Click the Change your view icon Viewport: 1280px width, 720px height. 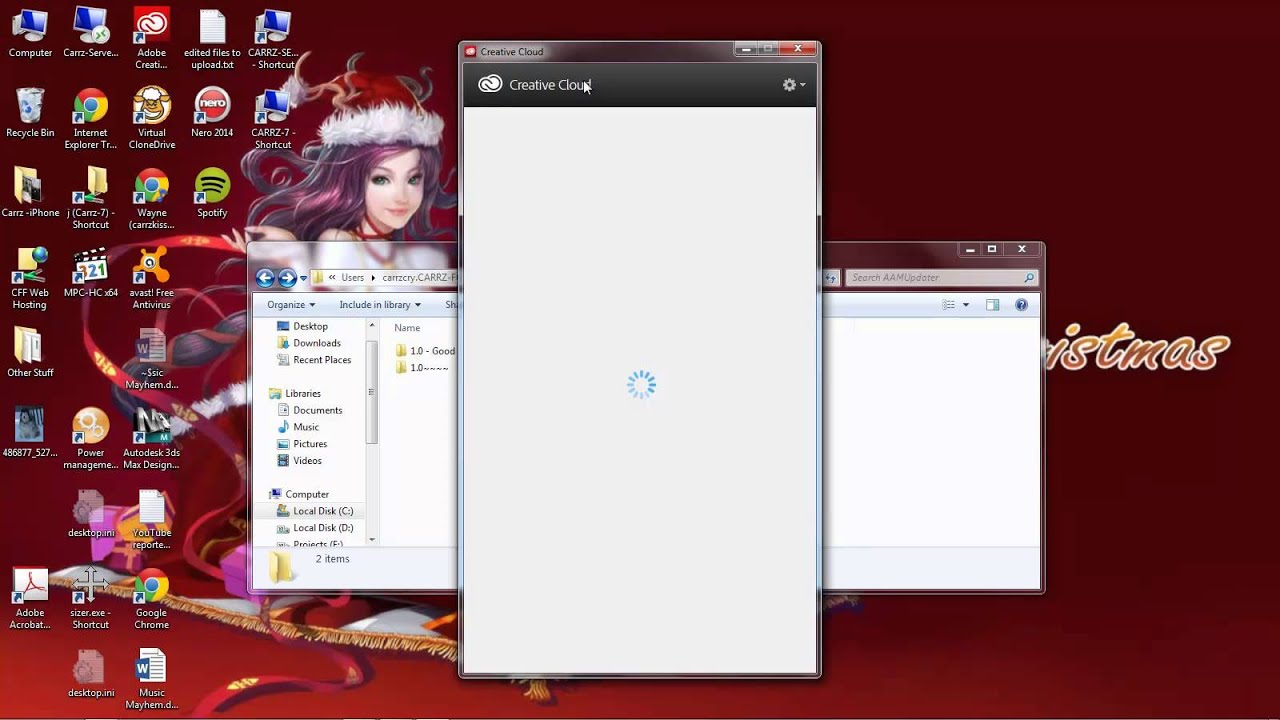[x=949, y=305]
